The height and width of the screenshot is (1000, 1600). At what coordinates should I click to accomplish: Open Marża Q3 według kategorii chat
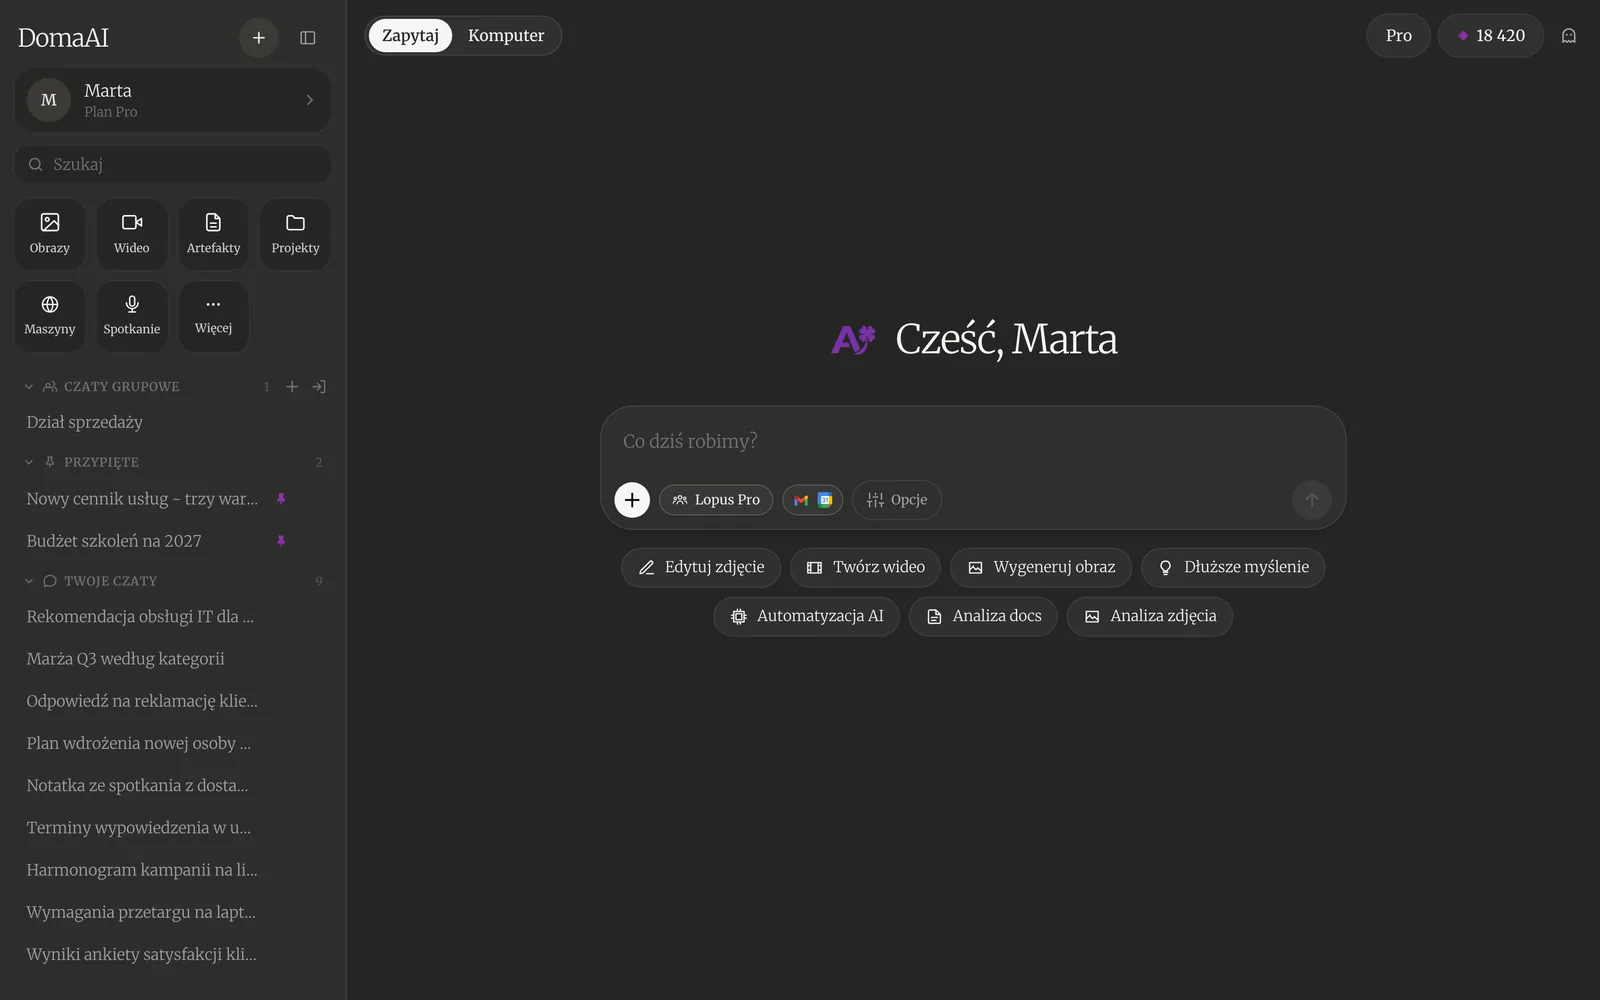point(172,659)
